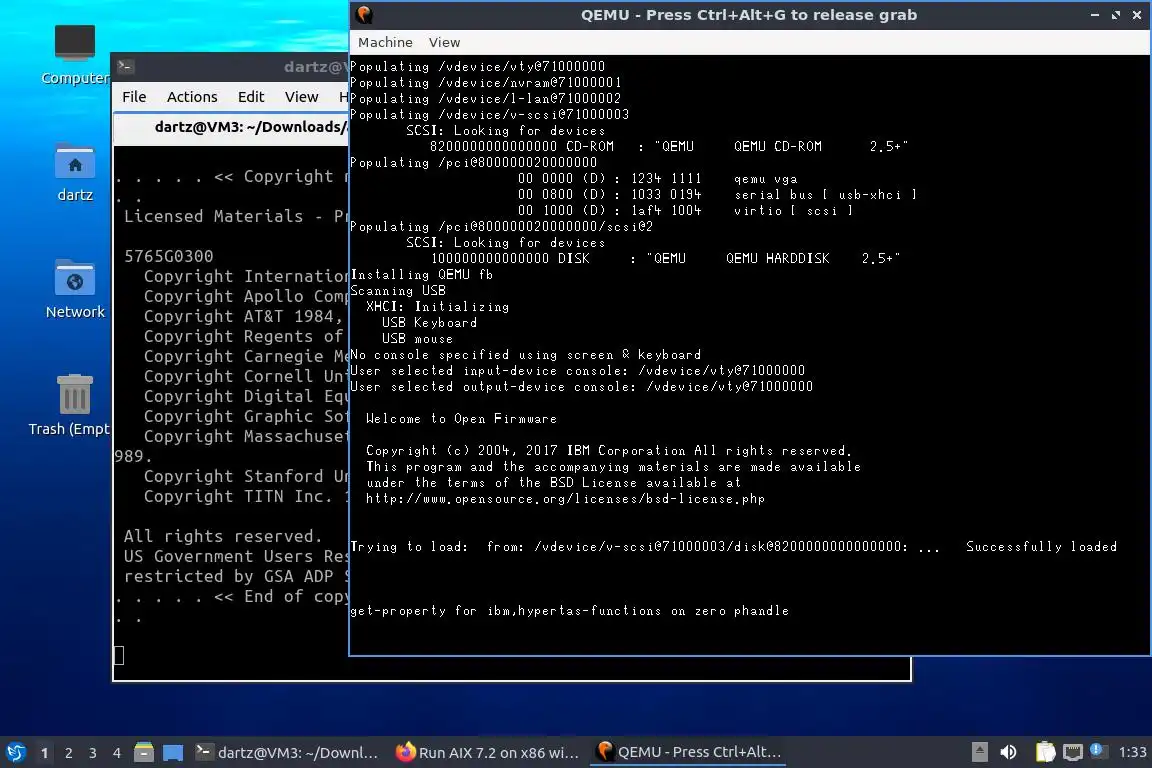Click the removable media eject tray icon
Viewport: 1152px width, 768px height.
[979, 752]
